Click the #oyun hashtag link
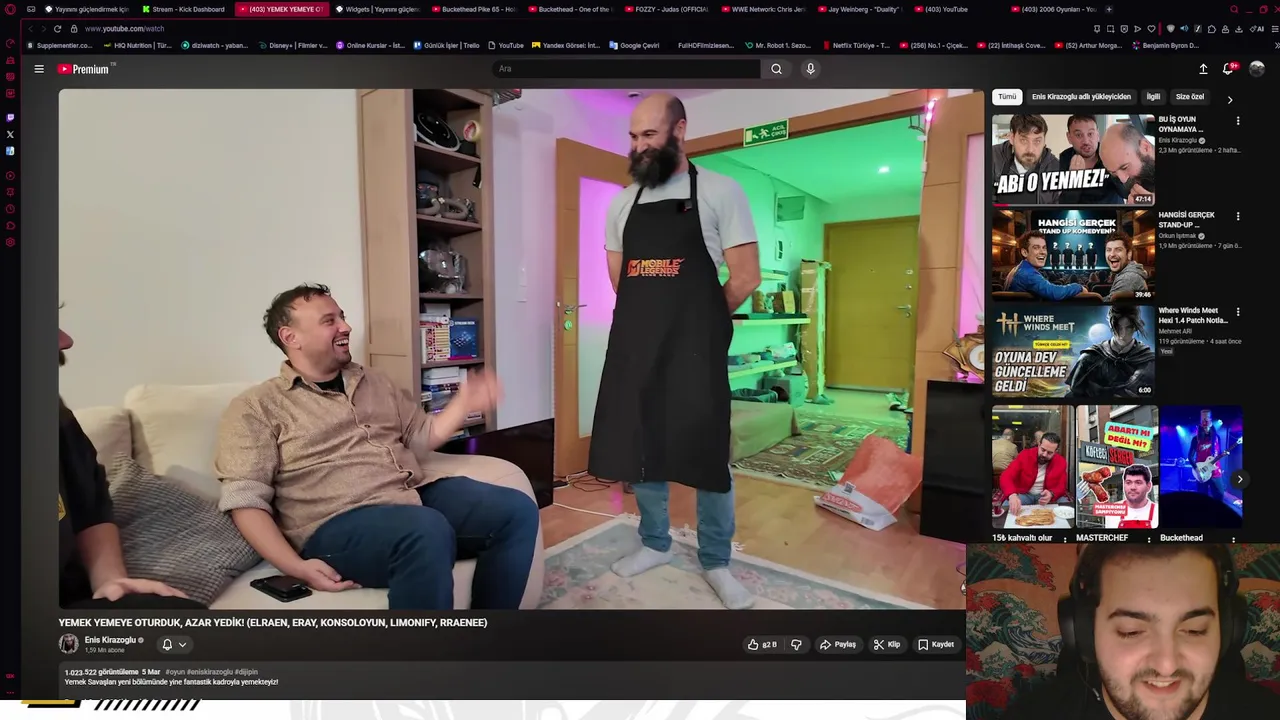 pos(175,672)
